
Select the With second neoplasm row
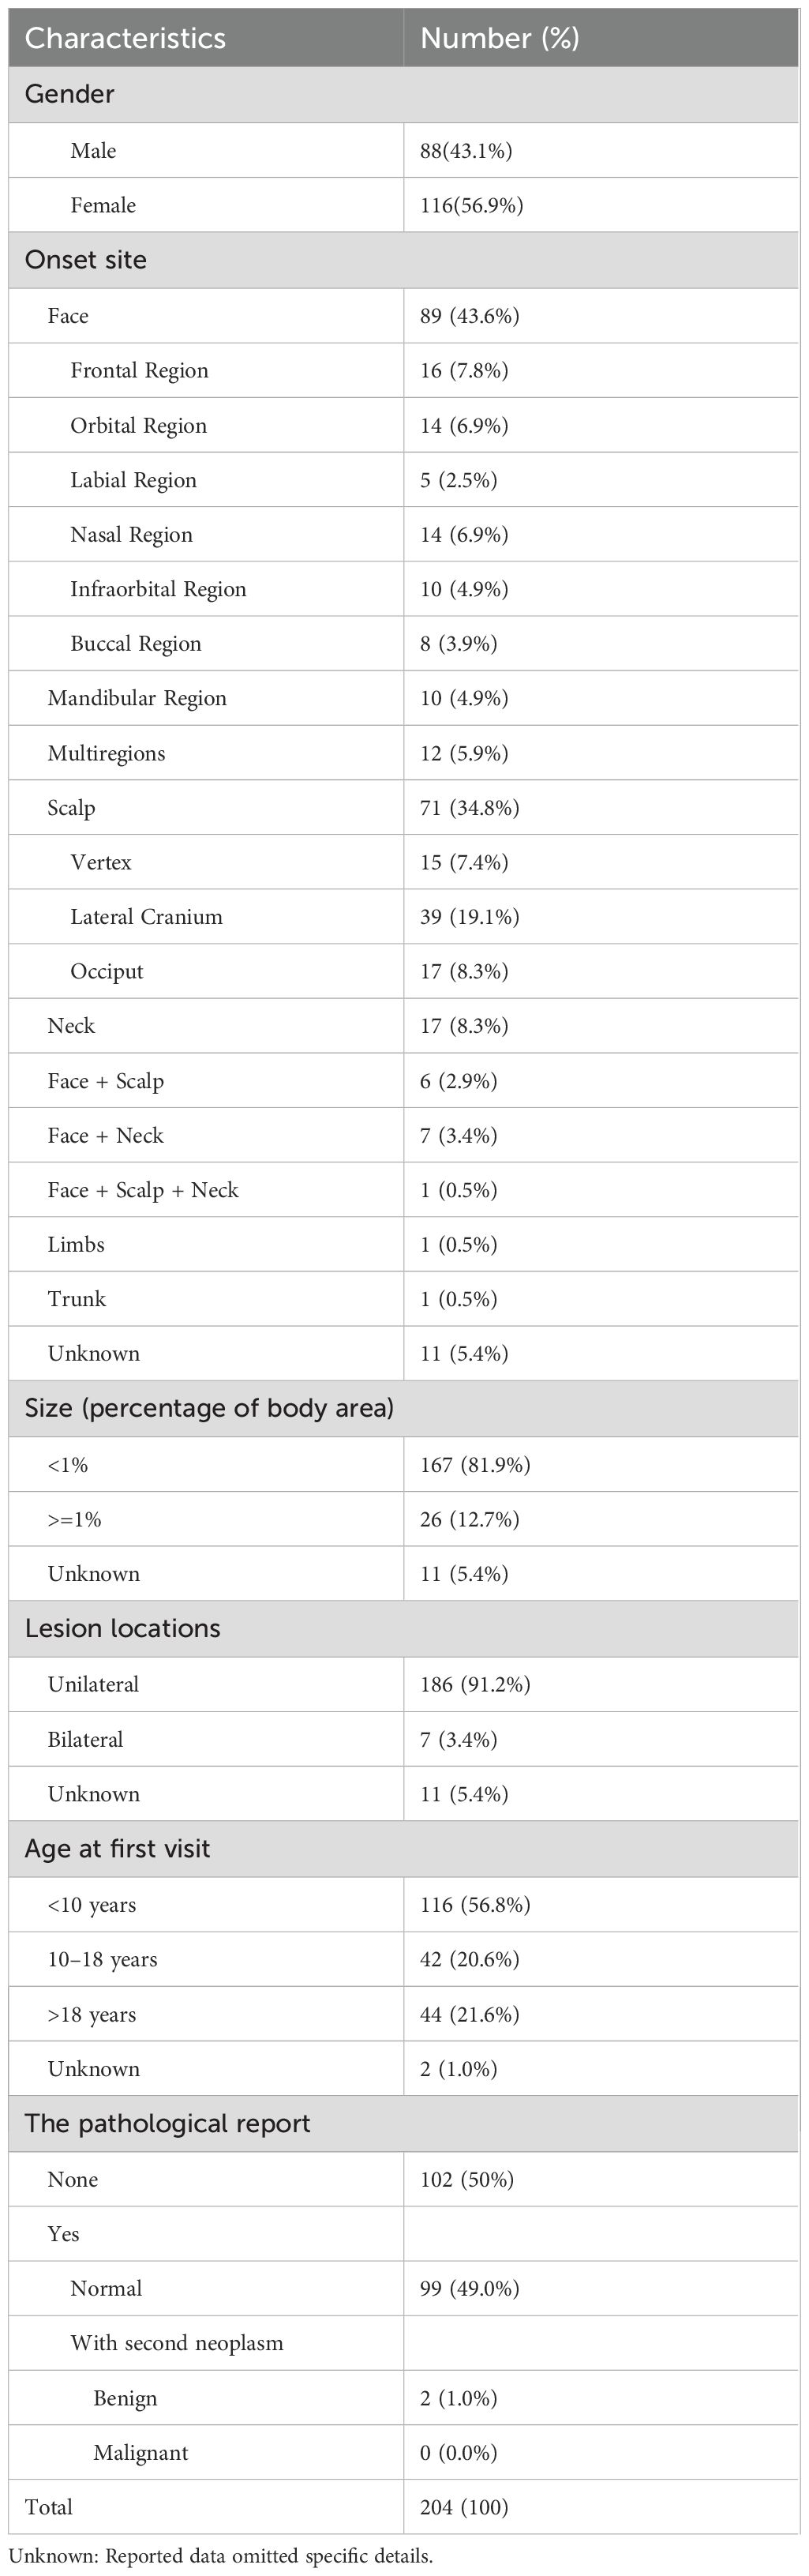click(x=176, y=2344)
